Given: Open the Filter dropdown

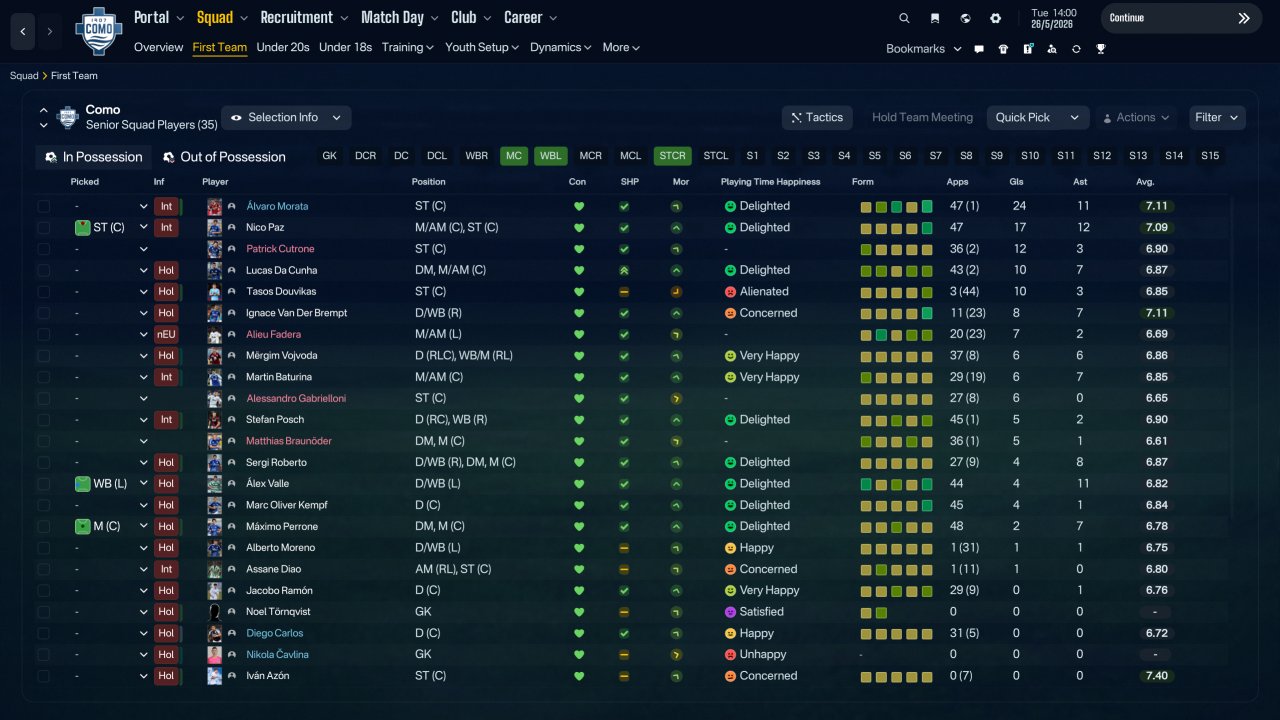Looking at the screenshot, I should [x=1218, y=118].
